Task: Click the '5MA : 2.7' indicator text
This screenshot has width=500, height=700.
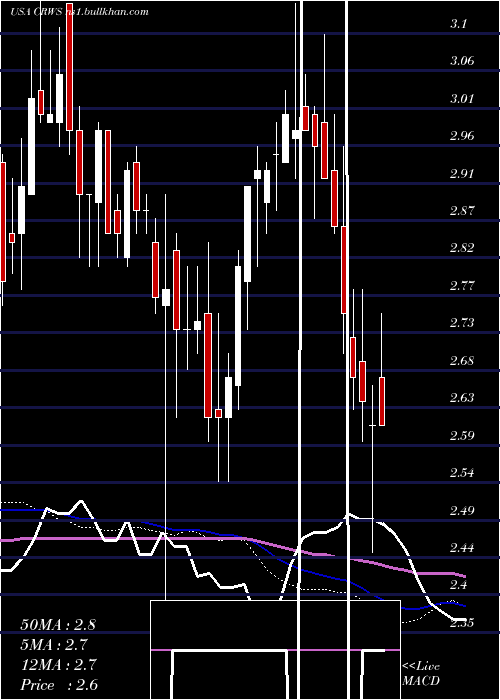Action: click(x=54, y=645)
